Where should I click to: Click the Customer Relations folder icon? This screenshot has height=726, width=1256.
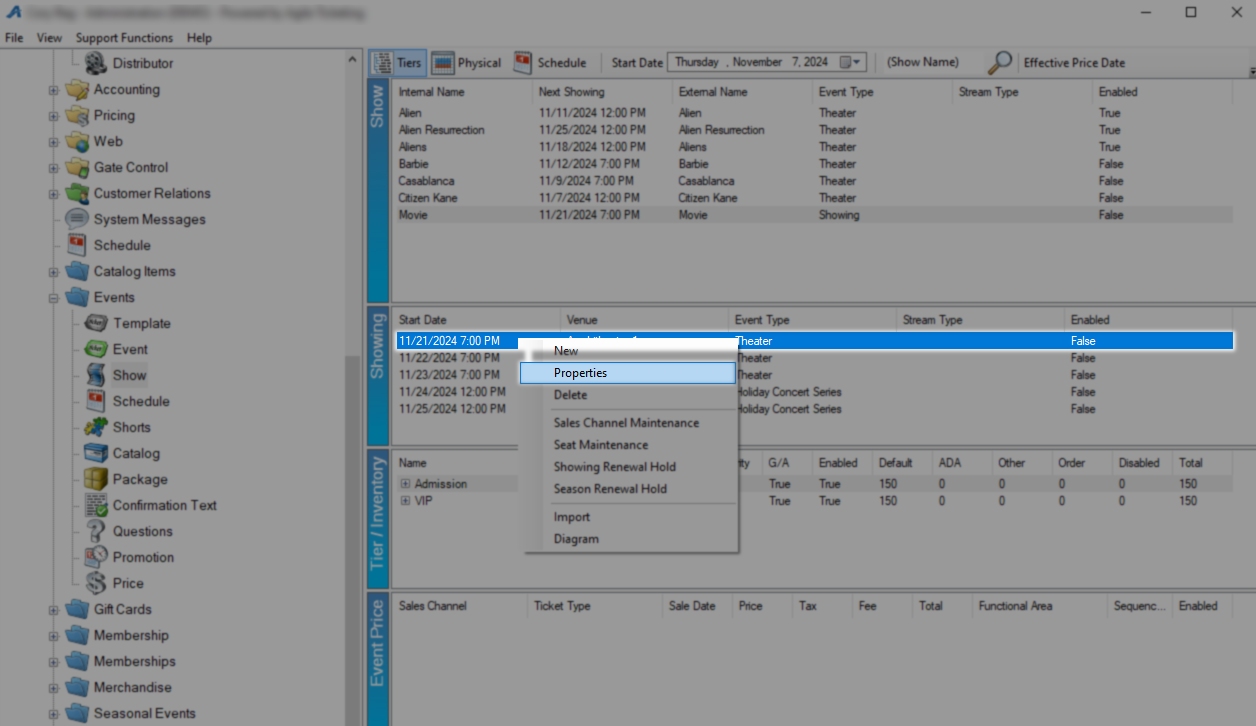point(77,194)
